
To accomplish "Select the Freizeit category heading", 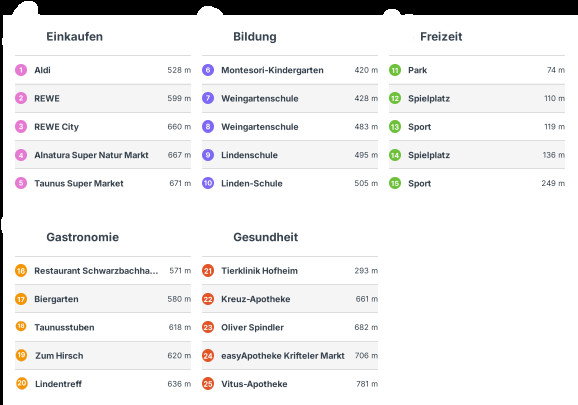I will pos(441,36).
